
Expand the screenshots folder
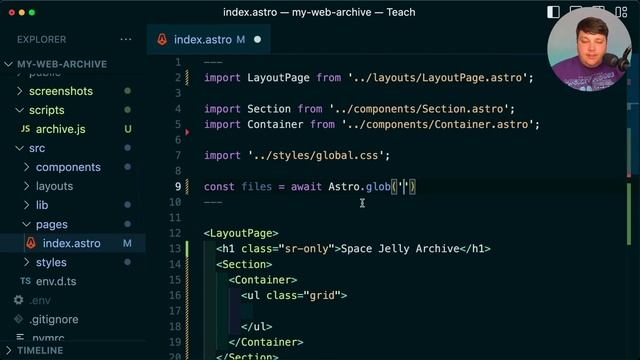[61, 91]
